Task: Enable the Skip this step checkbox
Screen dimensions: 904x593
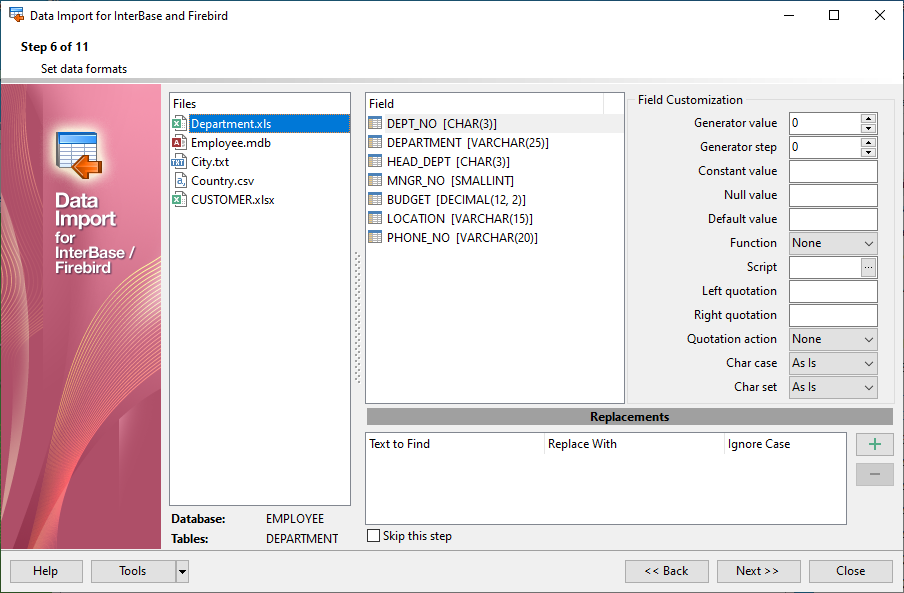Action: tap(374, 536)
